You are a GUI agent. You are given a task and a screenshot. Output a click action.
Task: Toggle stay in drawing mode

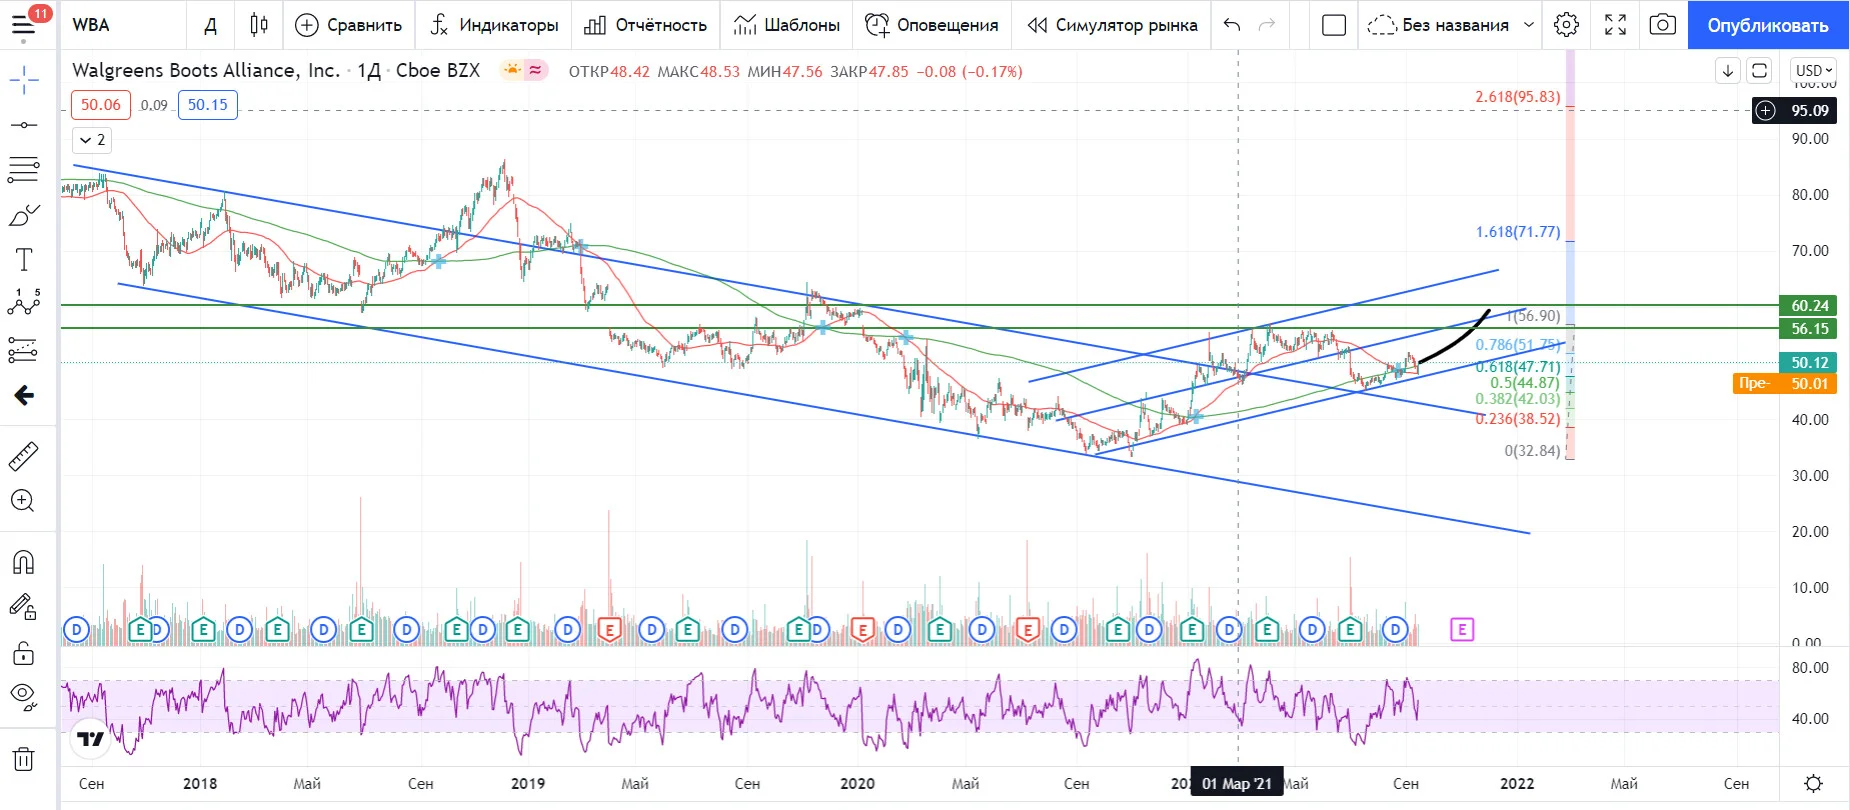tap(24, 607)
